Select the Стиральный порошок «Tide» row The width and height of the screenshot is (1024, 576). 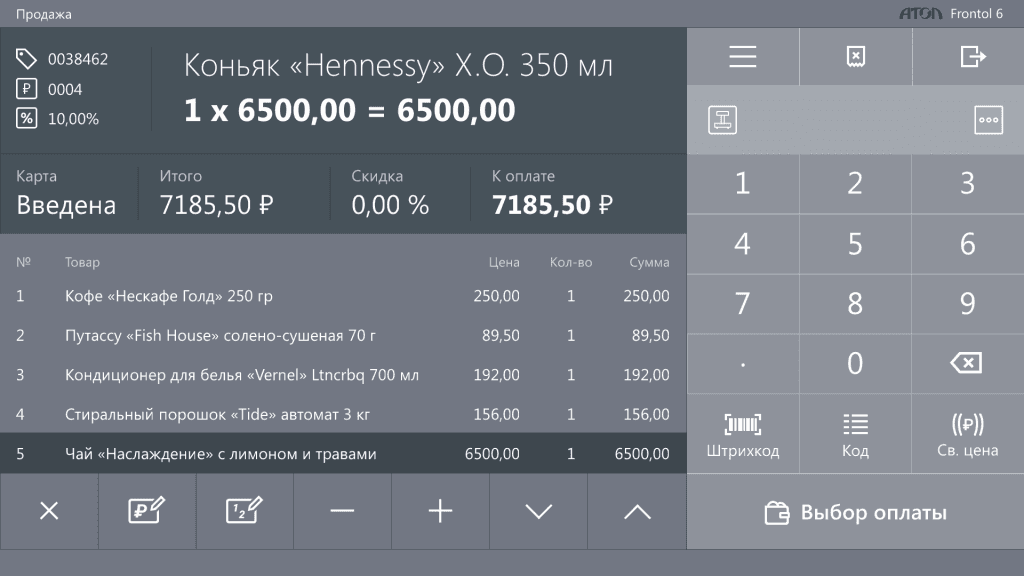point(343,414)
